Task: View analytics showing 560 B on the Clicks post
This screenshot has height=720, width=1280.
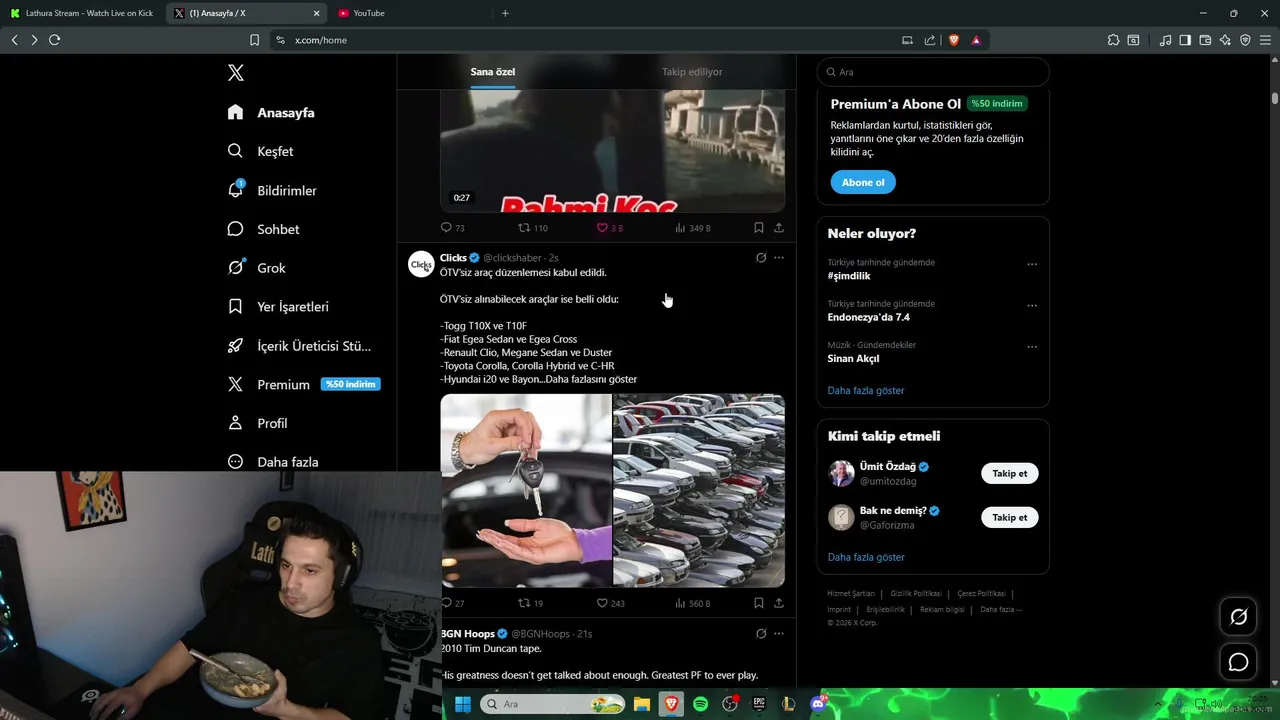Action: [x=692, y=603]
